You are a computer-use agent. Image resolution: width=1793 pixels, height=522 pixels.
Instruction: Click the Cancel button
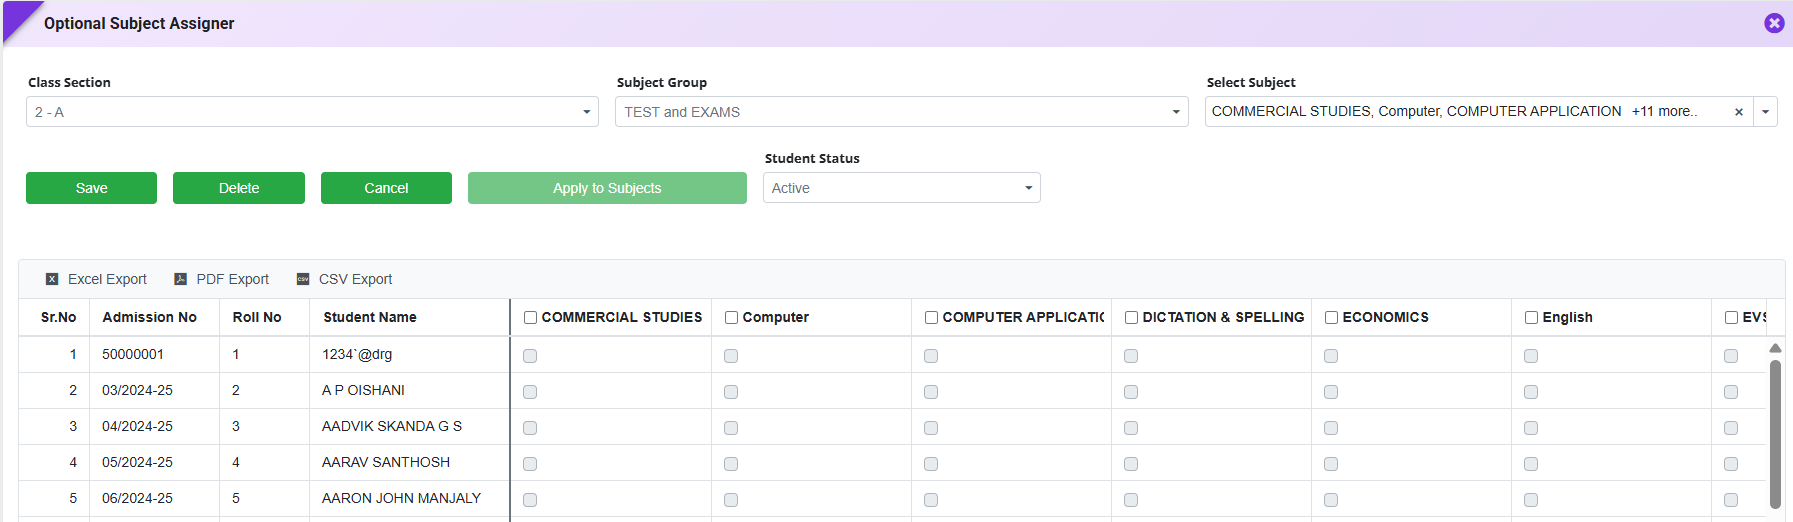pyautogui.click(x=386, y=188)
